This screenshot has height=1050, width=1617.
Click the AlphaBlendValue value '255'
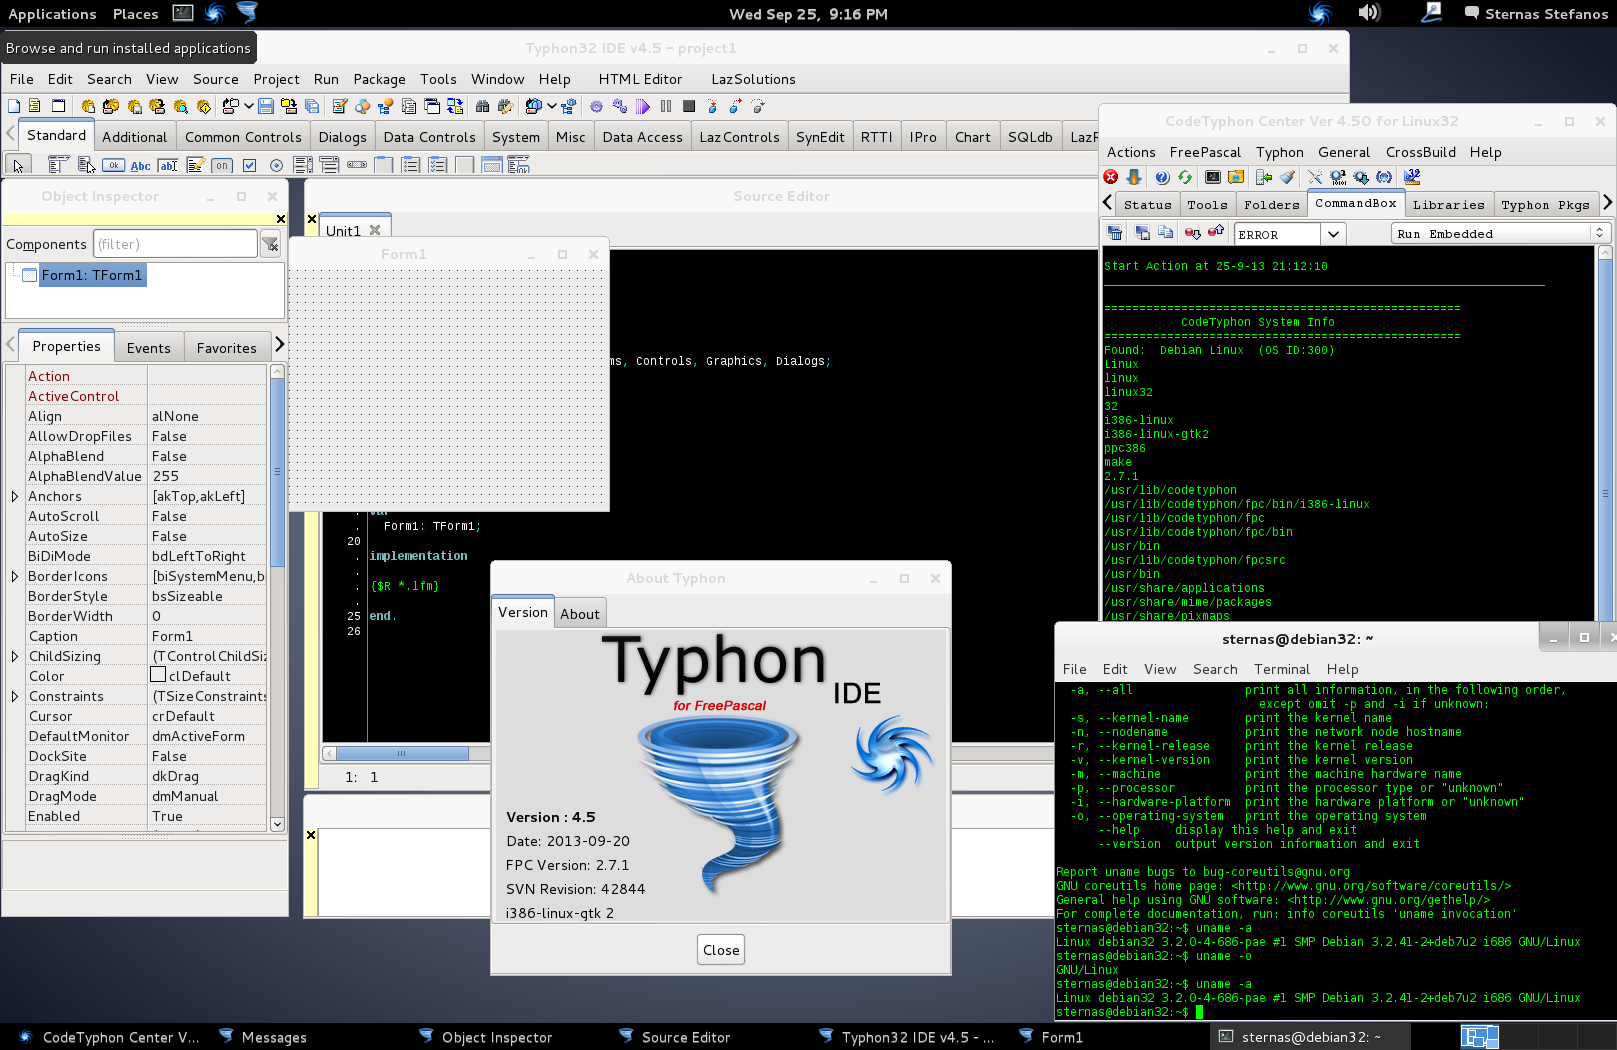pos(208,476)
